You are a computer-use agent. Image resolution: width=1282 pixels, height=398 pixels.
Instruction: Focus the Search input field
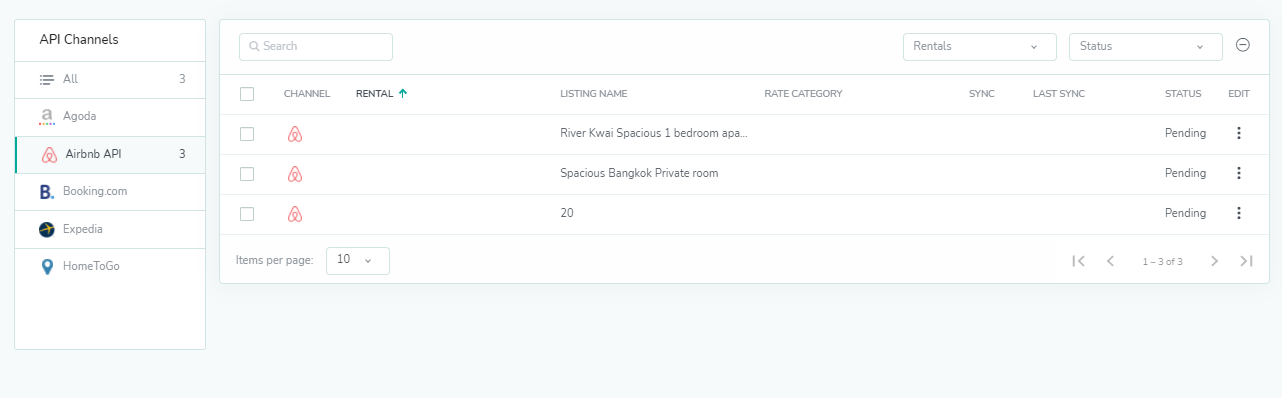(316, 47)
